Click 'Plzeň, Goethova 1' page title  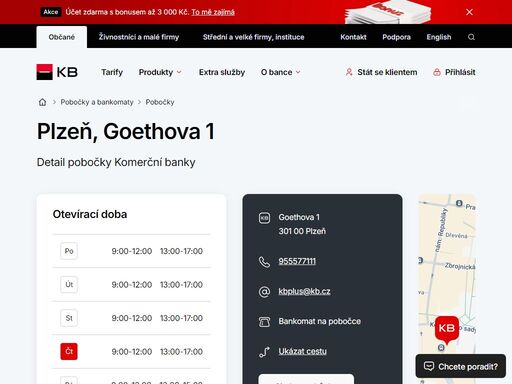click(126, 131)
